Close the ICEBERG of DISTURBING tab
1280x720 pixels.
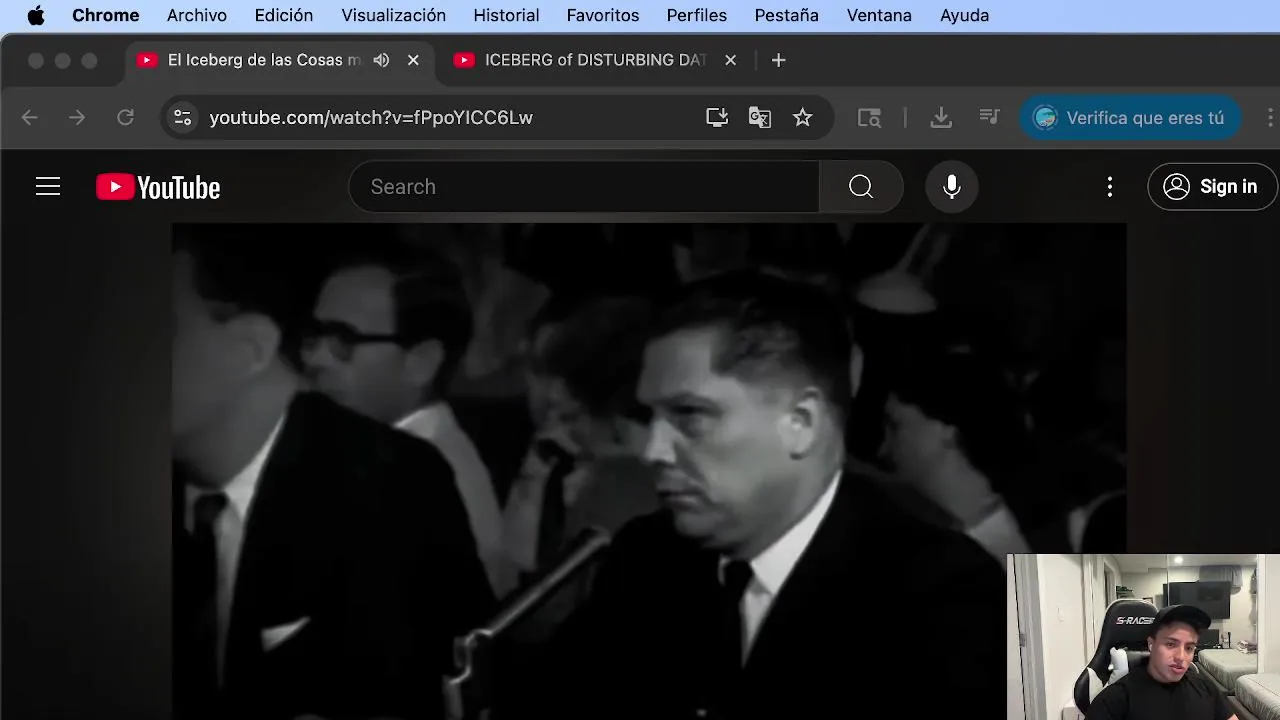coord(730,60)
